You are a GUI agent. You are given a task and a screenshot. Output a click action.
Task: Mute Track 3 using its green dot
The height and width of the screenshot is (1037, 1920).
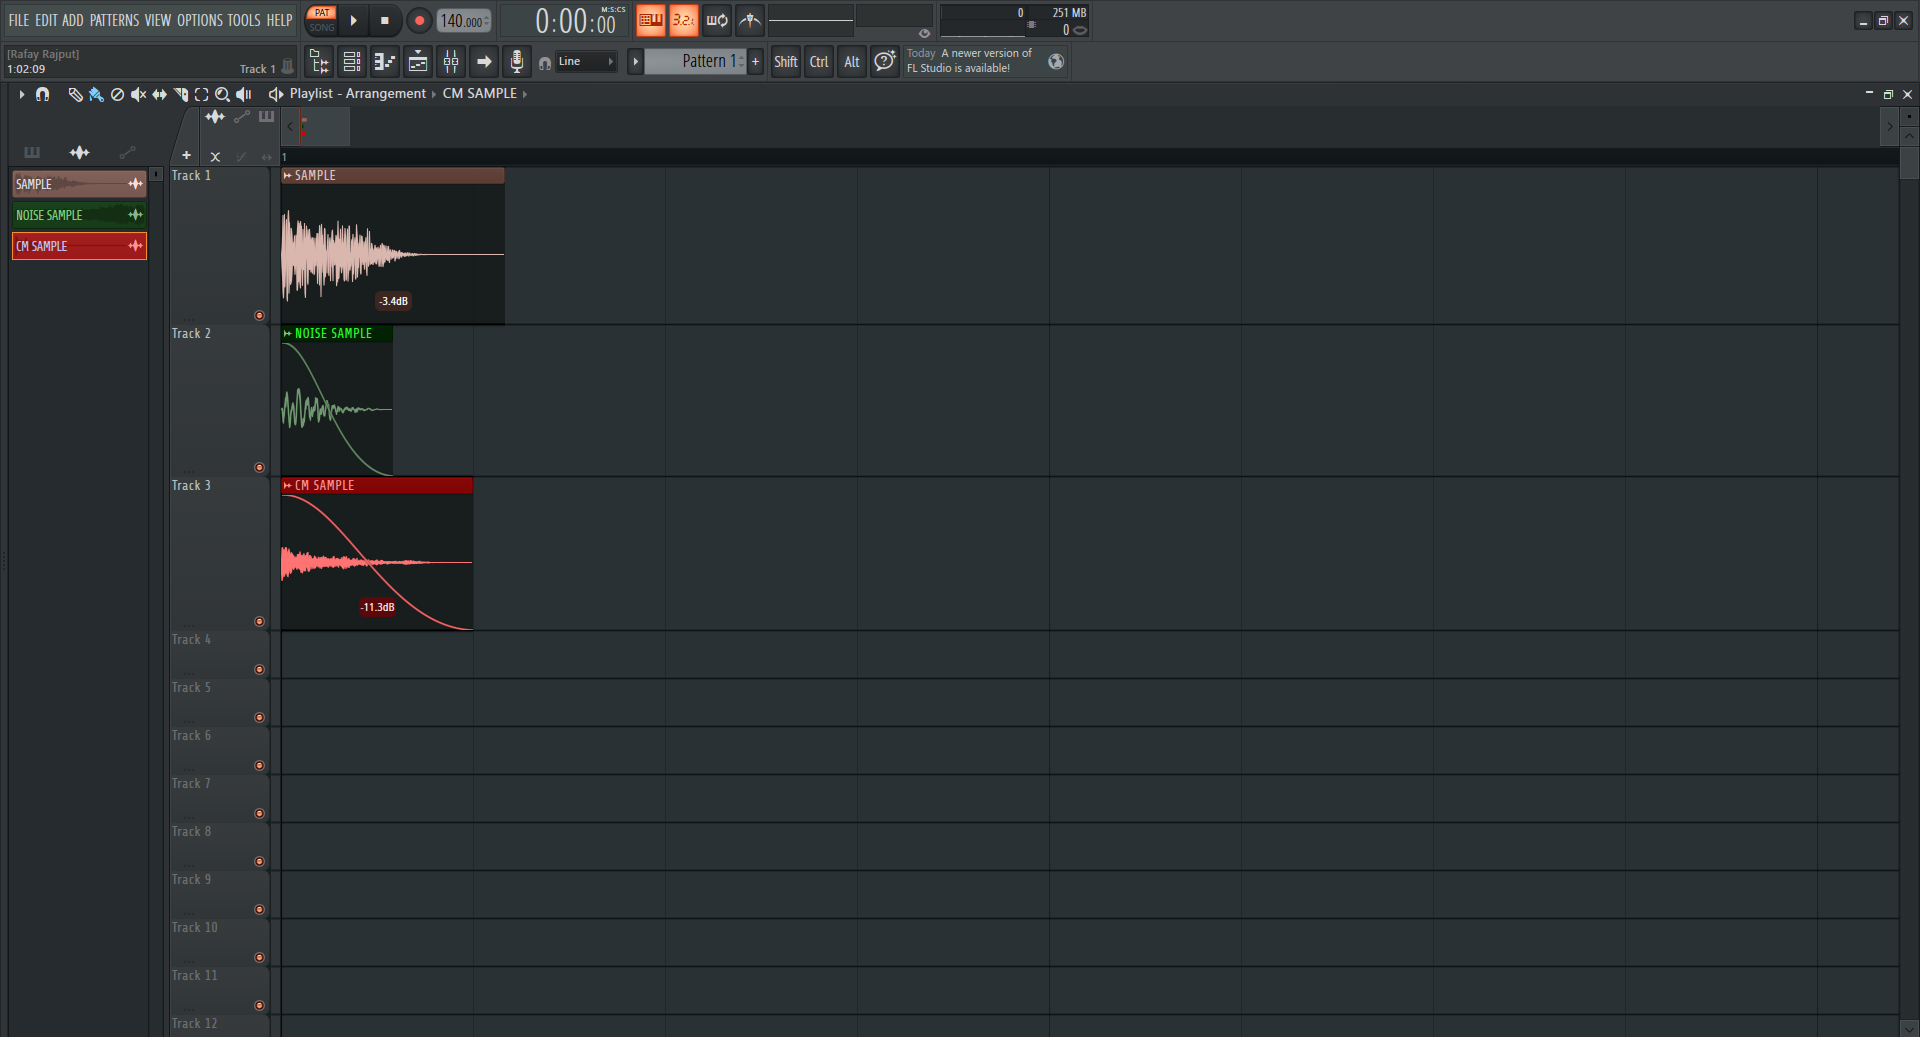(259, 621)
